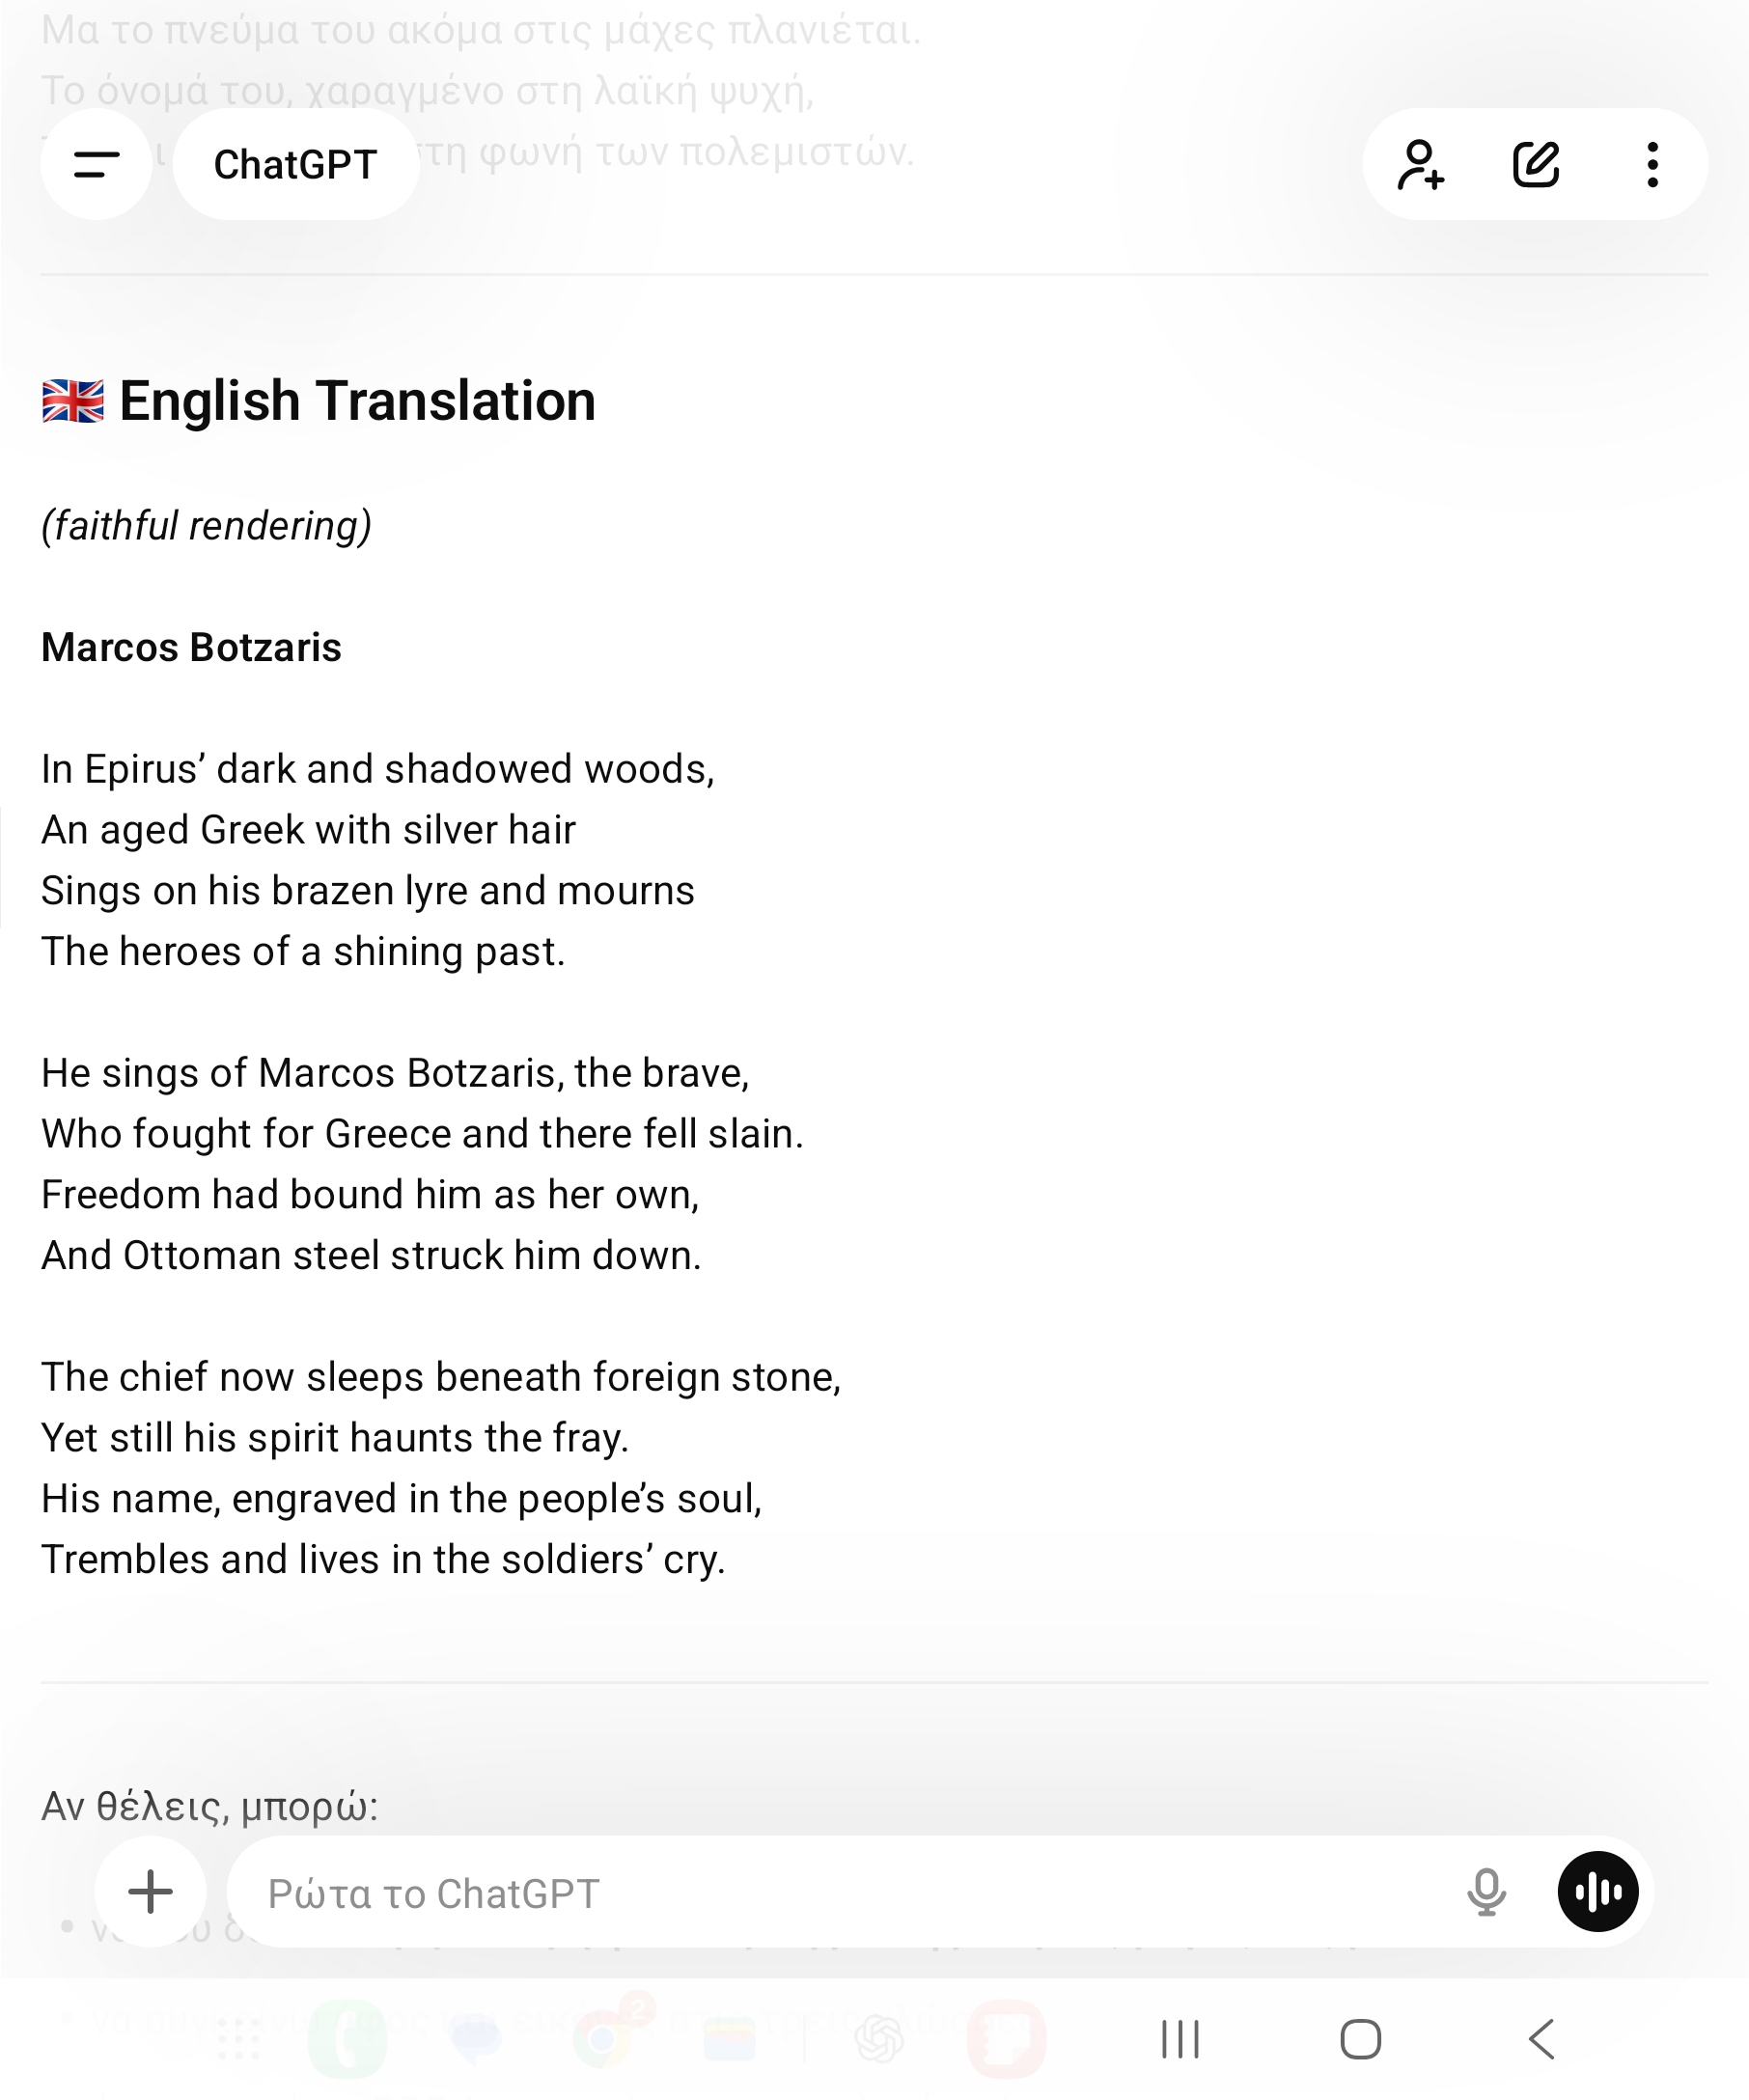The height and width of the screenshot is (2100, 1749).
Task: Start voice mode with the waveform button
Action: [1597, 1891]
